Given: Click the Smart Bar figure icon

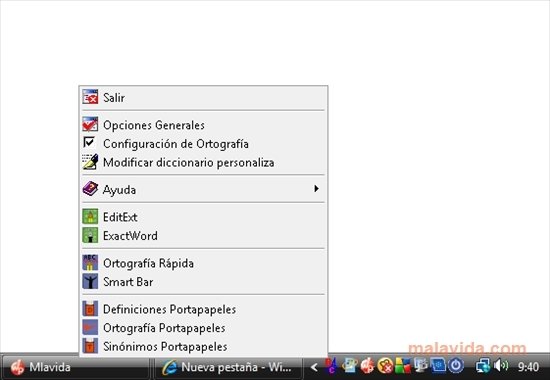Looking at the screenshot, I should 90,281.
